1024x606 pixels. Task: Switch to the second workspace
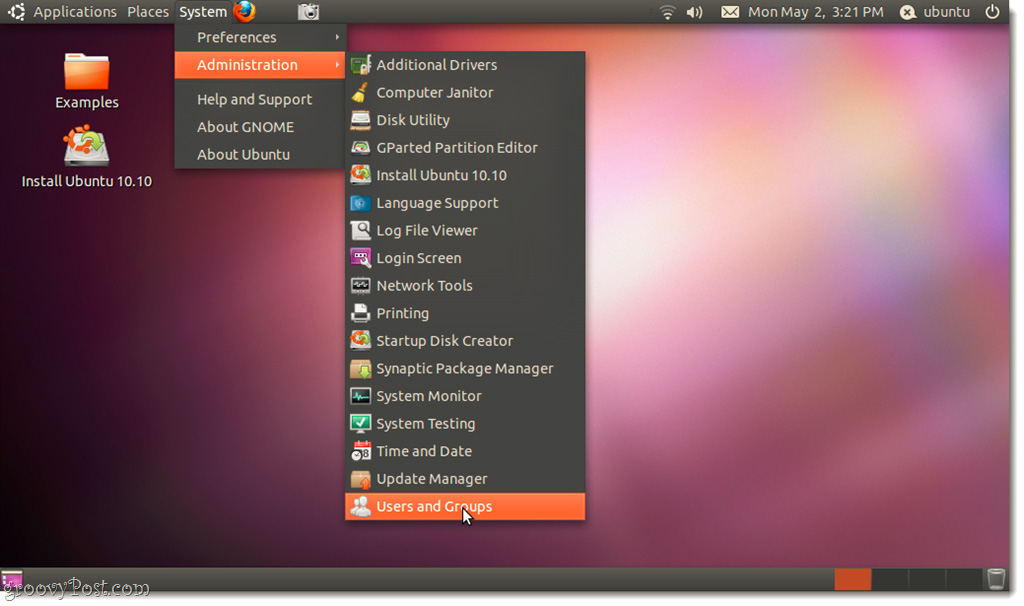(x=890, y=579)
